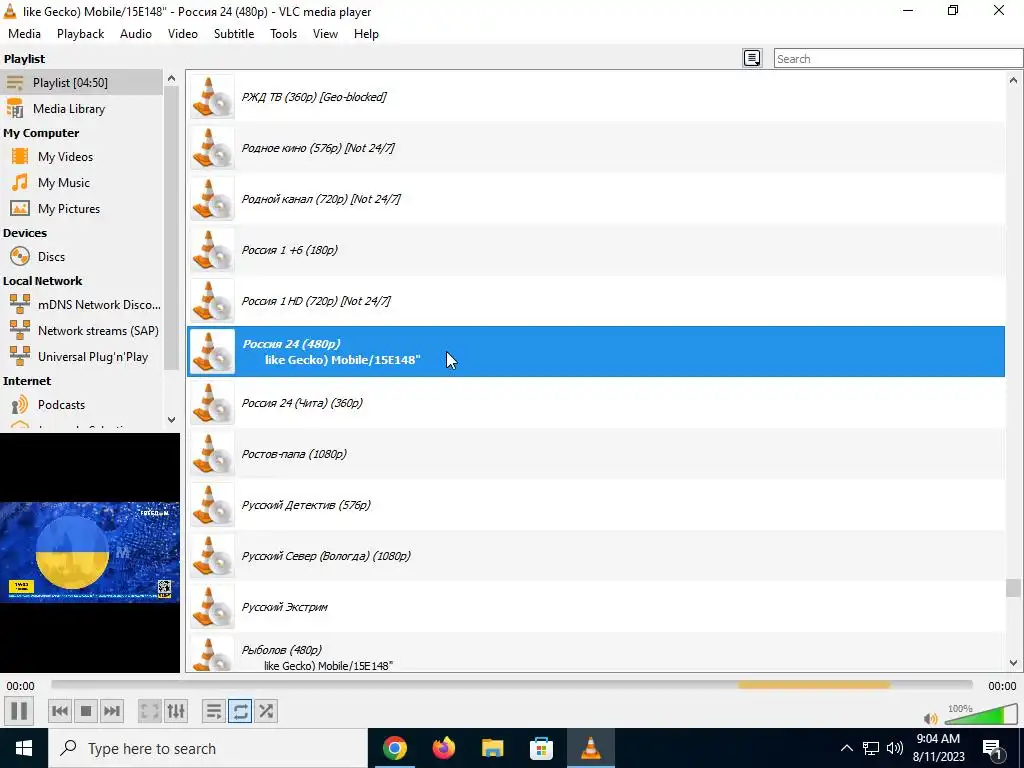Select Playlist [04:50] in sidebar
This screenshot has width=1024, height=768.
[81, 82]
